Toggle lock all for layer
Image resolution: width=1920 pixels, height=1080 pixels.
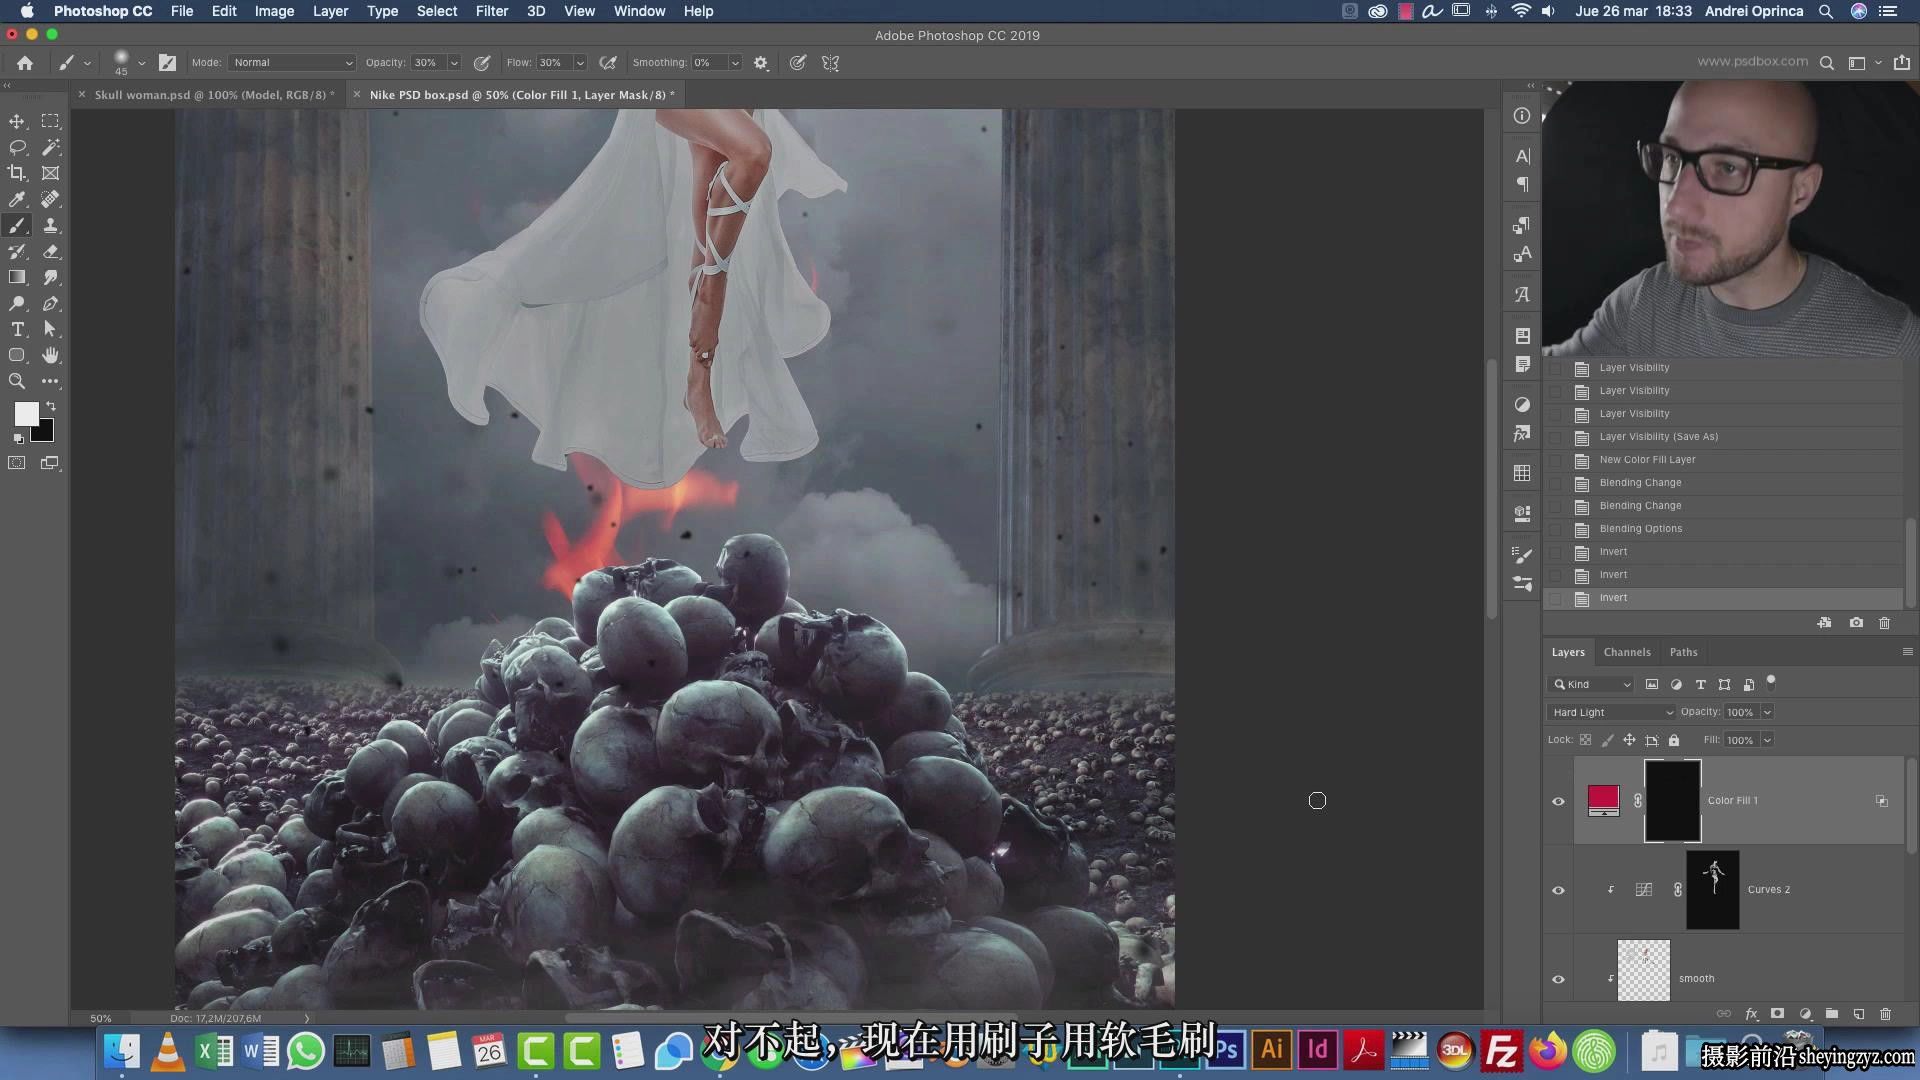[1674, 740]
